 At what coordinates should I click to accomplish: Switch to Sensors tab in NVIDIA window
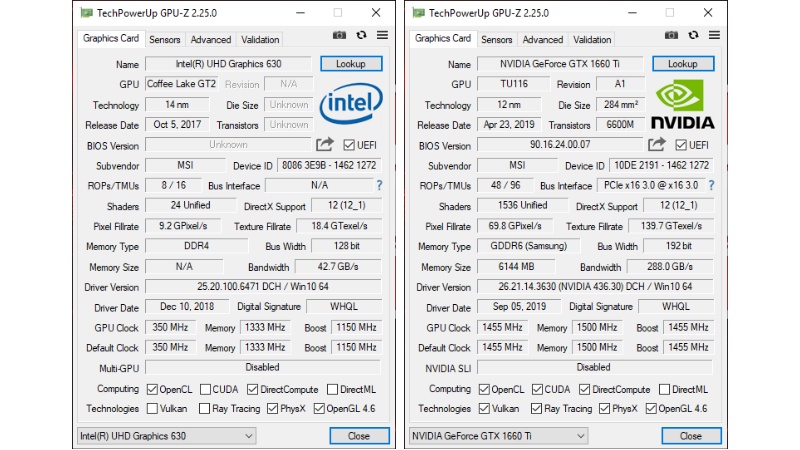tap(496, 39)
